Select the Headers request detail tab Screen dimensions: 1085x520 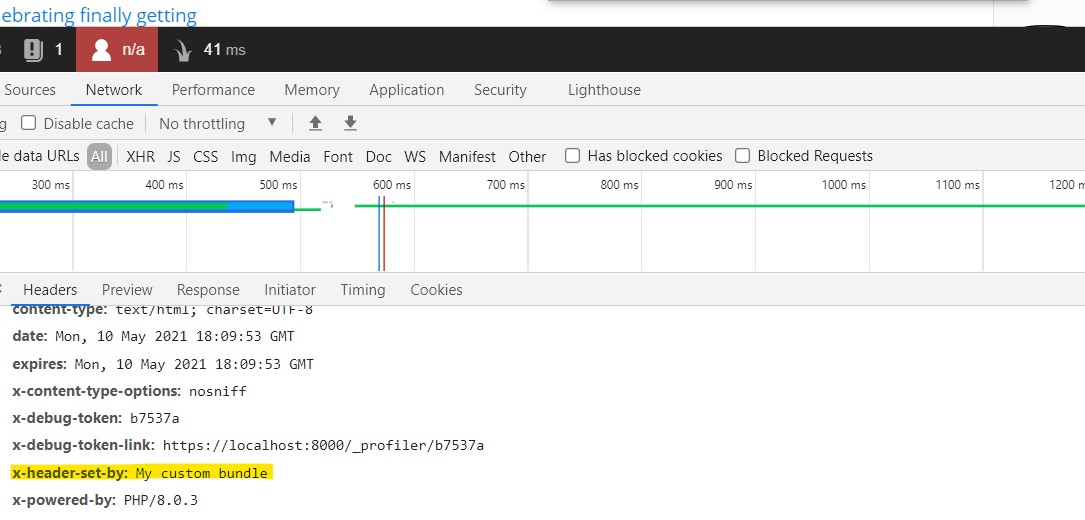coord(50,289)
